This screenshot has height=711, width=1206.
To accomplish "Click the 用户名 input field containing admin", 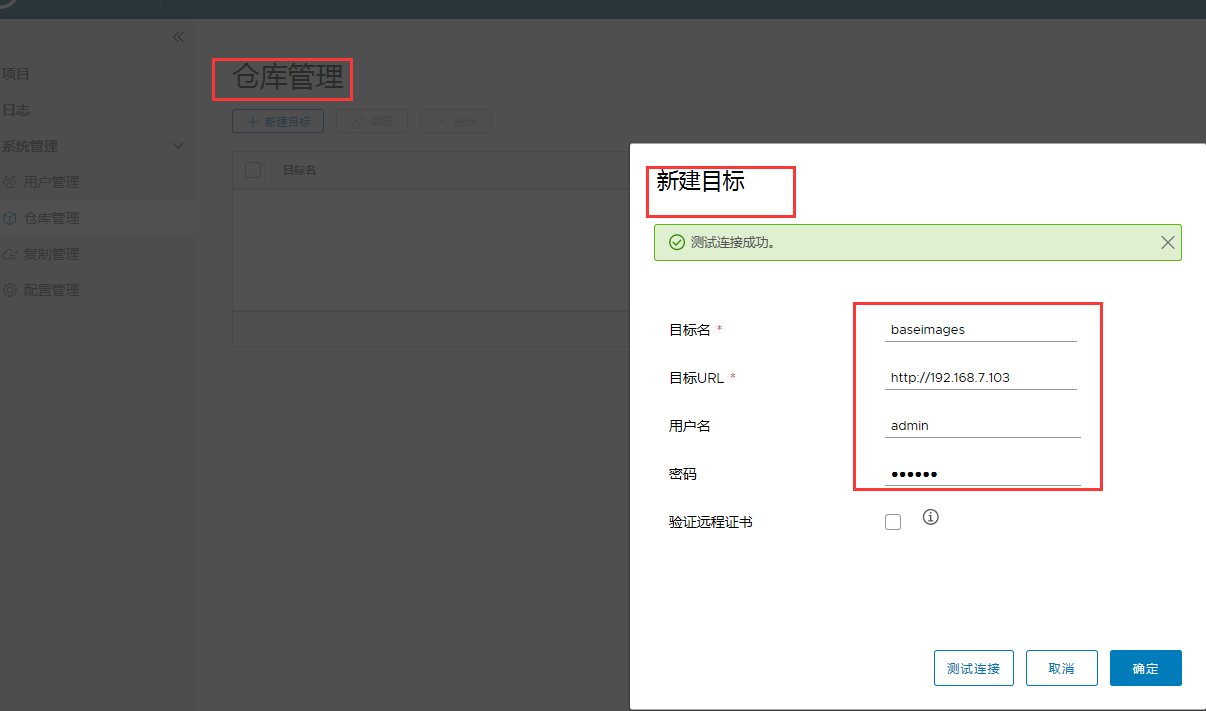I will pyautogui.click(x=983, y=425).
